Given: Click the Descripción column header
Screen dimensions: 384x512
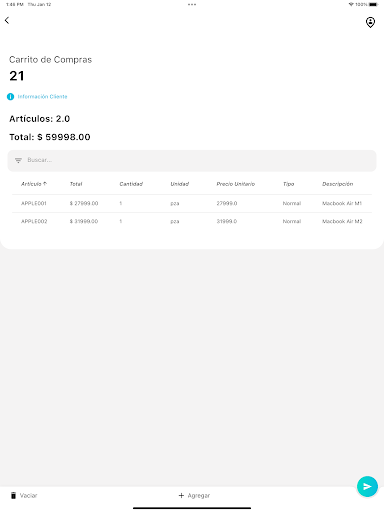Looking at the screenshot, I should coord(337,184).
